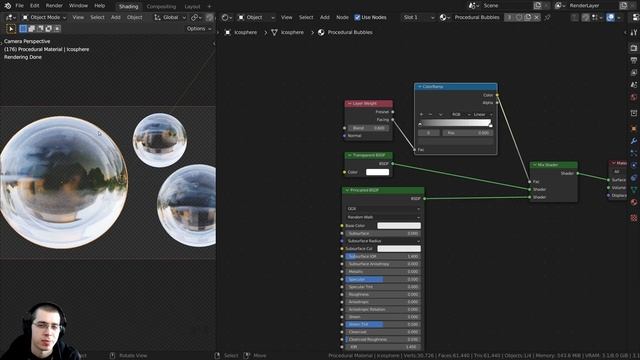
Task: Click the Blender logo icon
Action: point(7,6)
